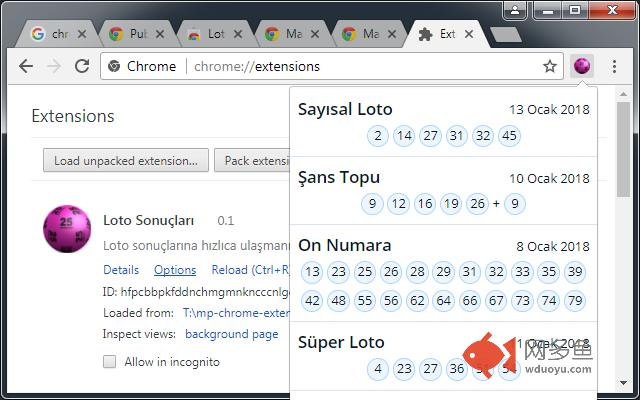Click the date 13 Ocak 2018
Viewport: 640px width, 400px height.
click(549, 110)
